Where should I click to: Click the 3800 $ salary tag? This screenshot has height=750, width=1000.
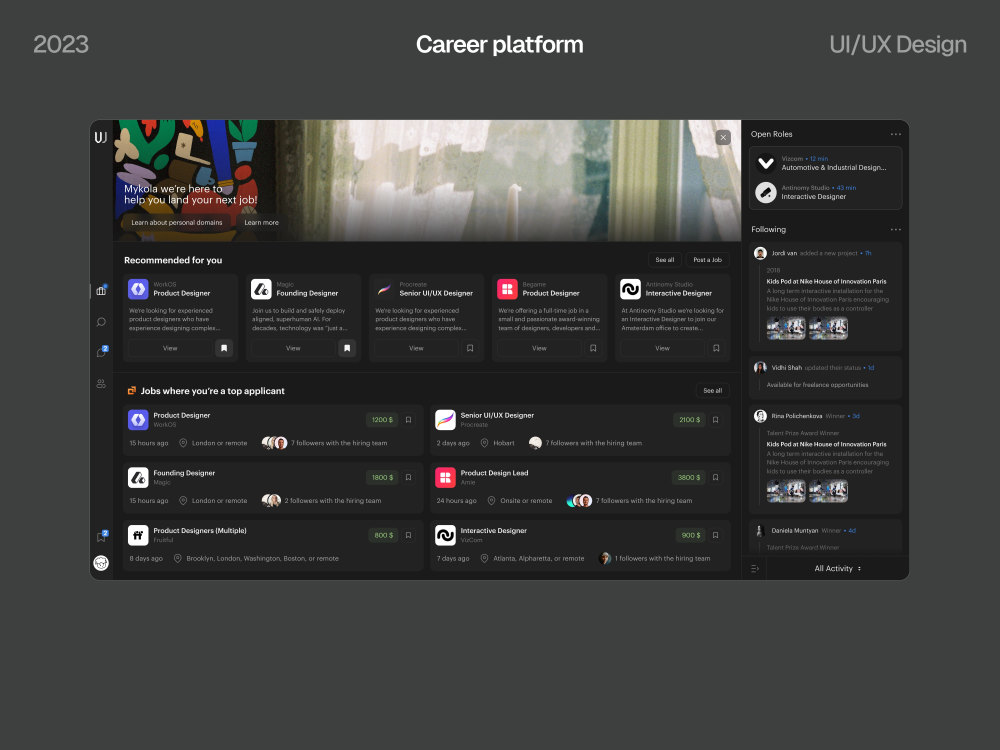coord(689,477)
